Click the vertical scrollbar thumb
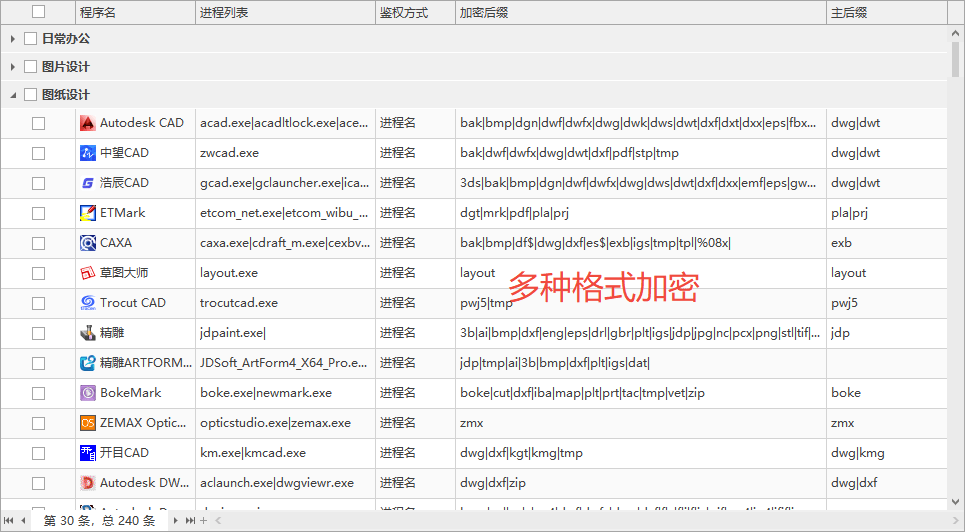 tap(956, 60)
